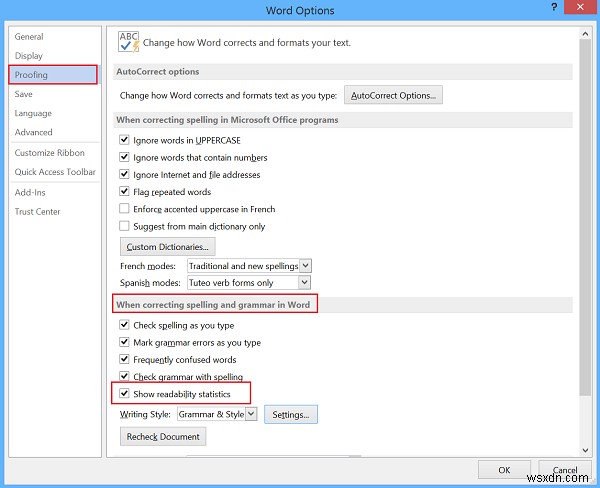Toggle Flag repeated words checkbox
This screenshot has width=600, height=488.
click(124, 191)
